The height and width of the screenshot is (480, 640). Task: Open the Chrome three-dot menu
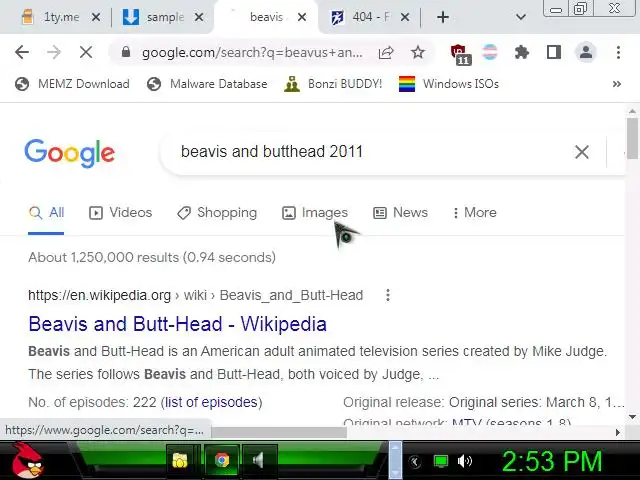[x=618, y=52]
